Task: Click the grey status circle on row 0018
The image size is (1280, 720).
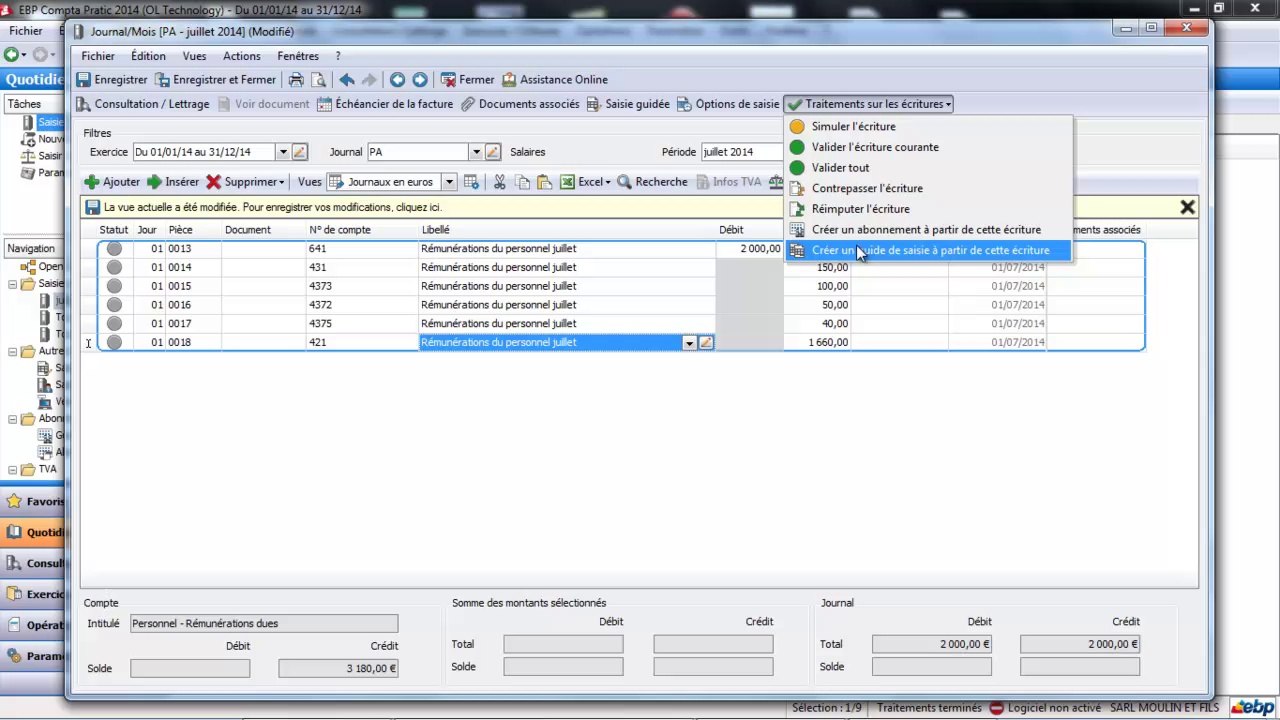Action: point(114,343)
